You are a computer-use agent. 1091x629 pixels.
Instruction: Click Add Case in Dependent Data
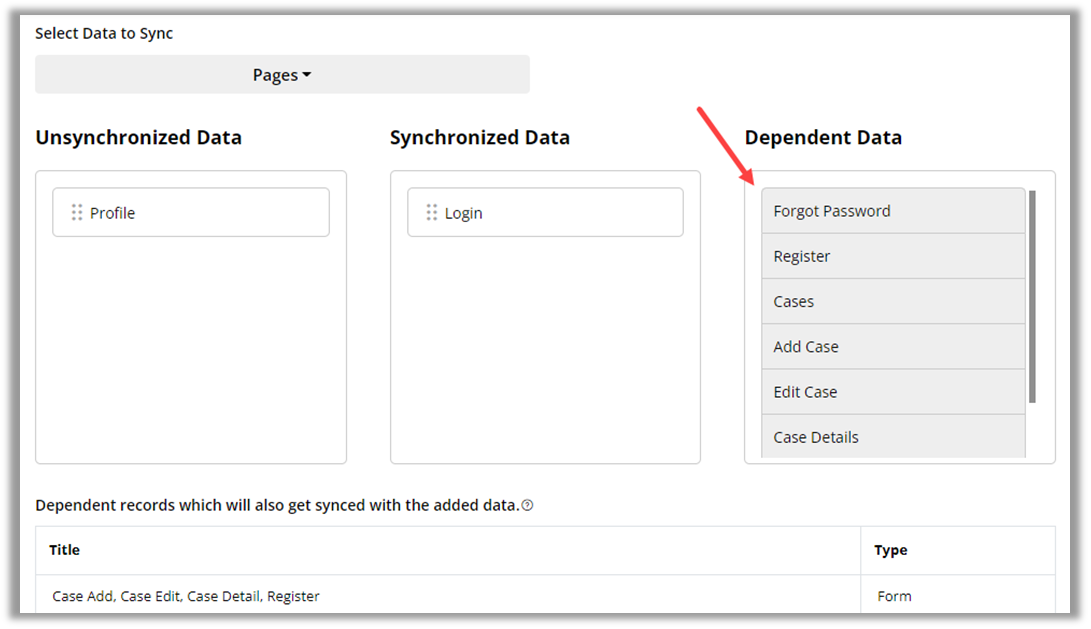(892, 347)
